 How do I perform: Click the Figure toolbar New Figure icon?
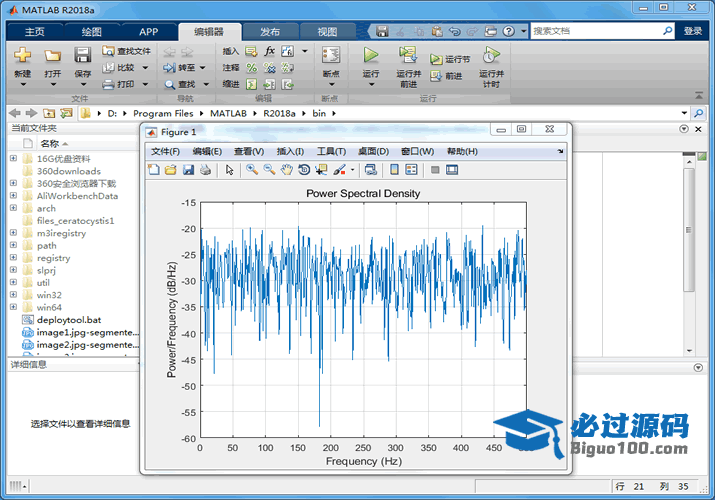click(x=154, y=170)
